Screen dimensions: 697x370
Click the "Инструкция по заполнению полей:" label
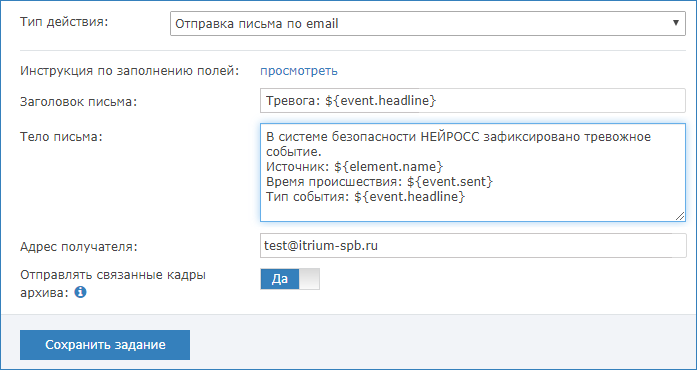tap(130, 71)
